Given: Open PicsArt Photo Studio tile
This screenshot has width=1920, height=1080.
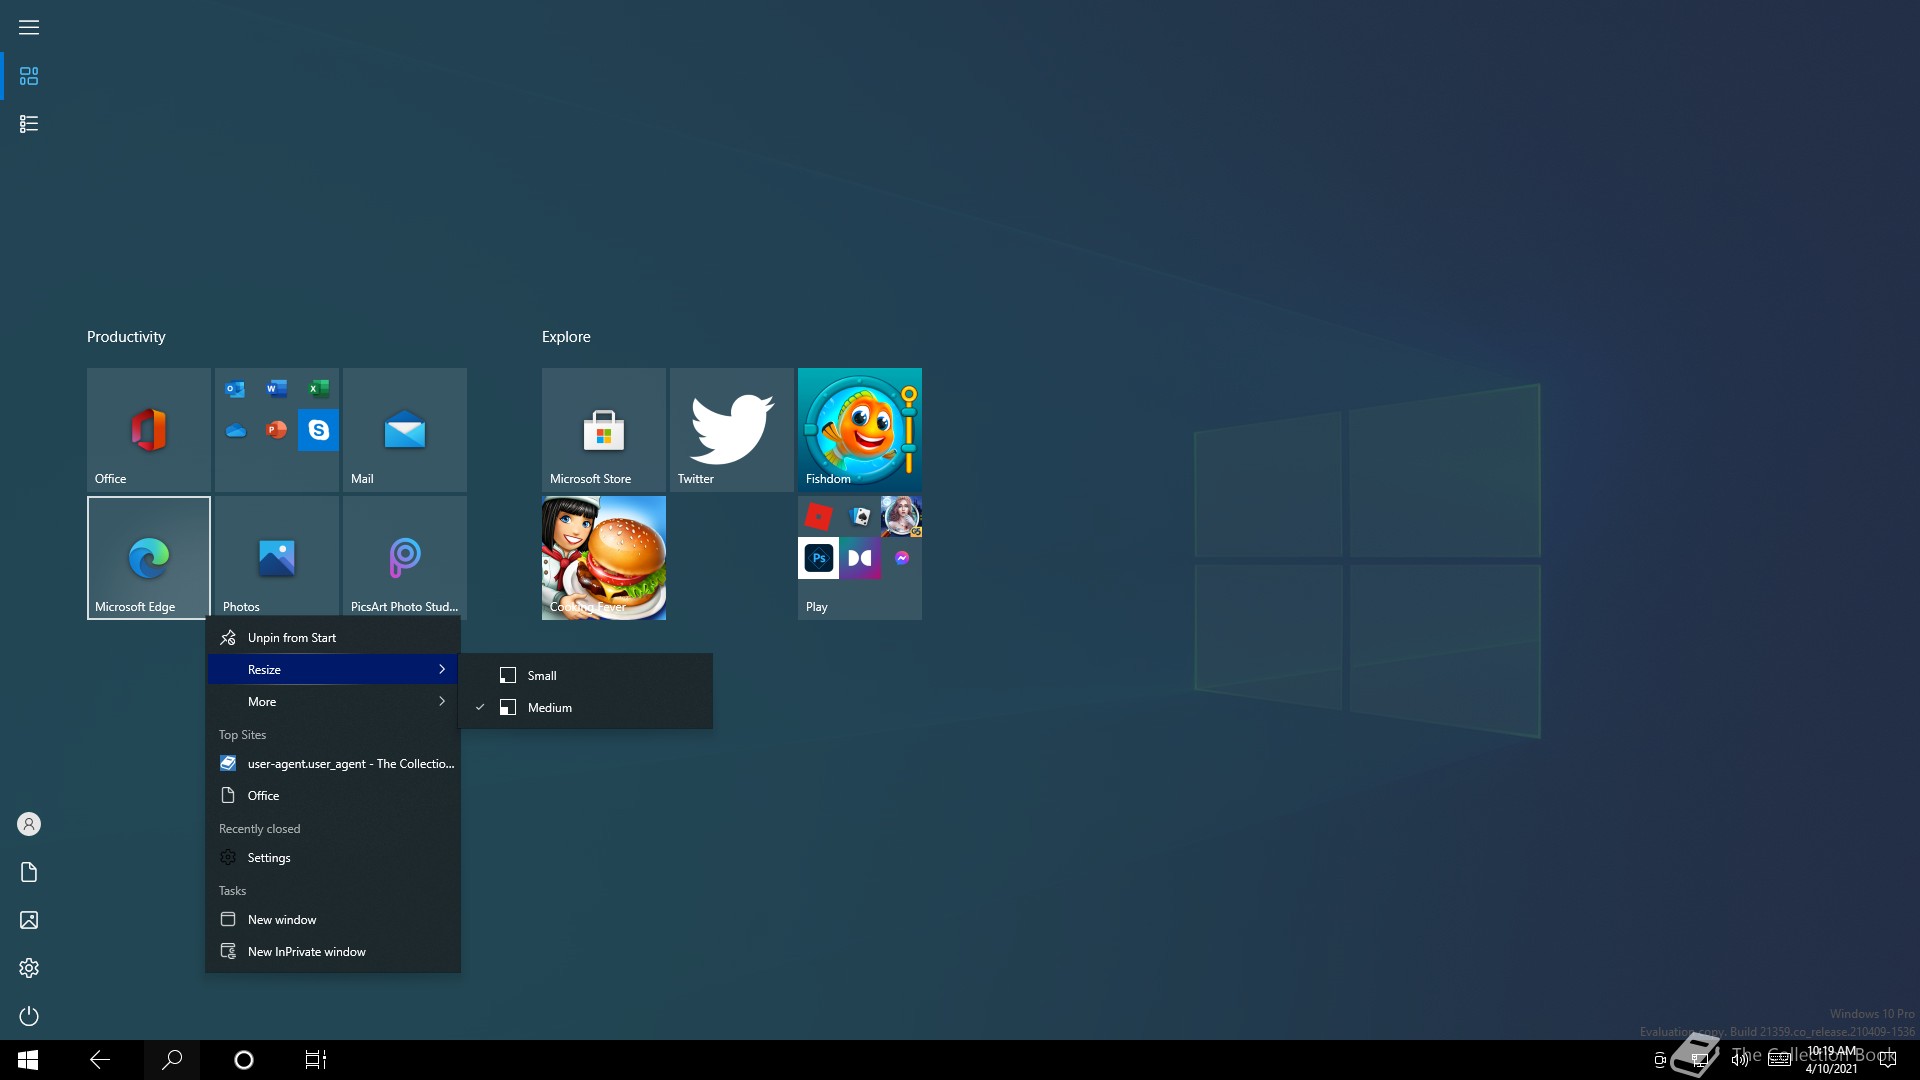Looking at the screenshot, I should click(x=405, y=558).
